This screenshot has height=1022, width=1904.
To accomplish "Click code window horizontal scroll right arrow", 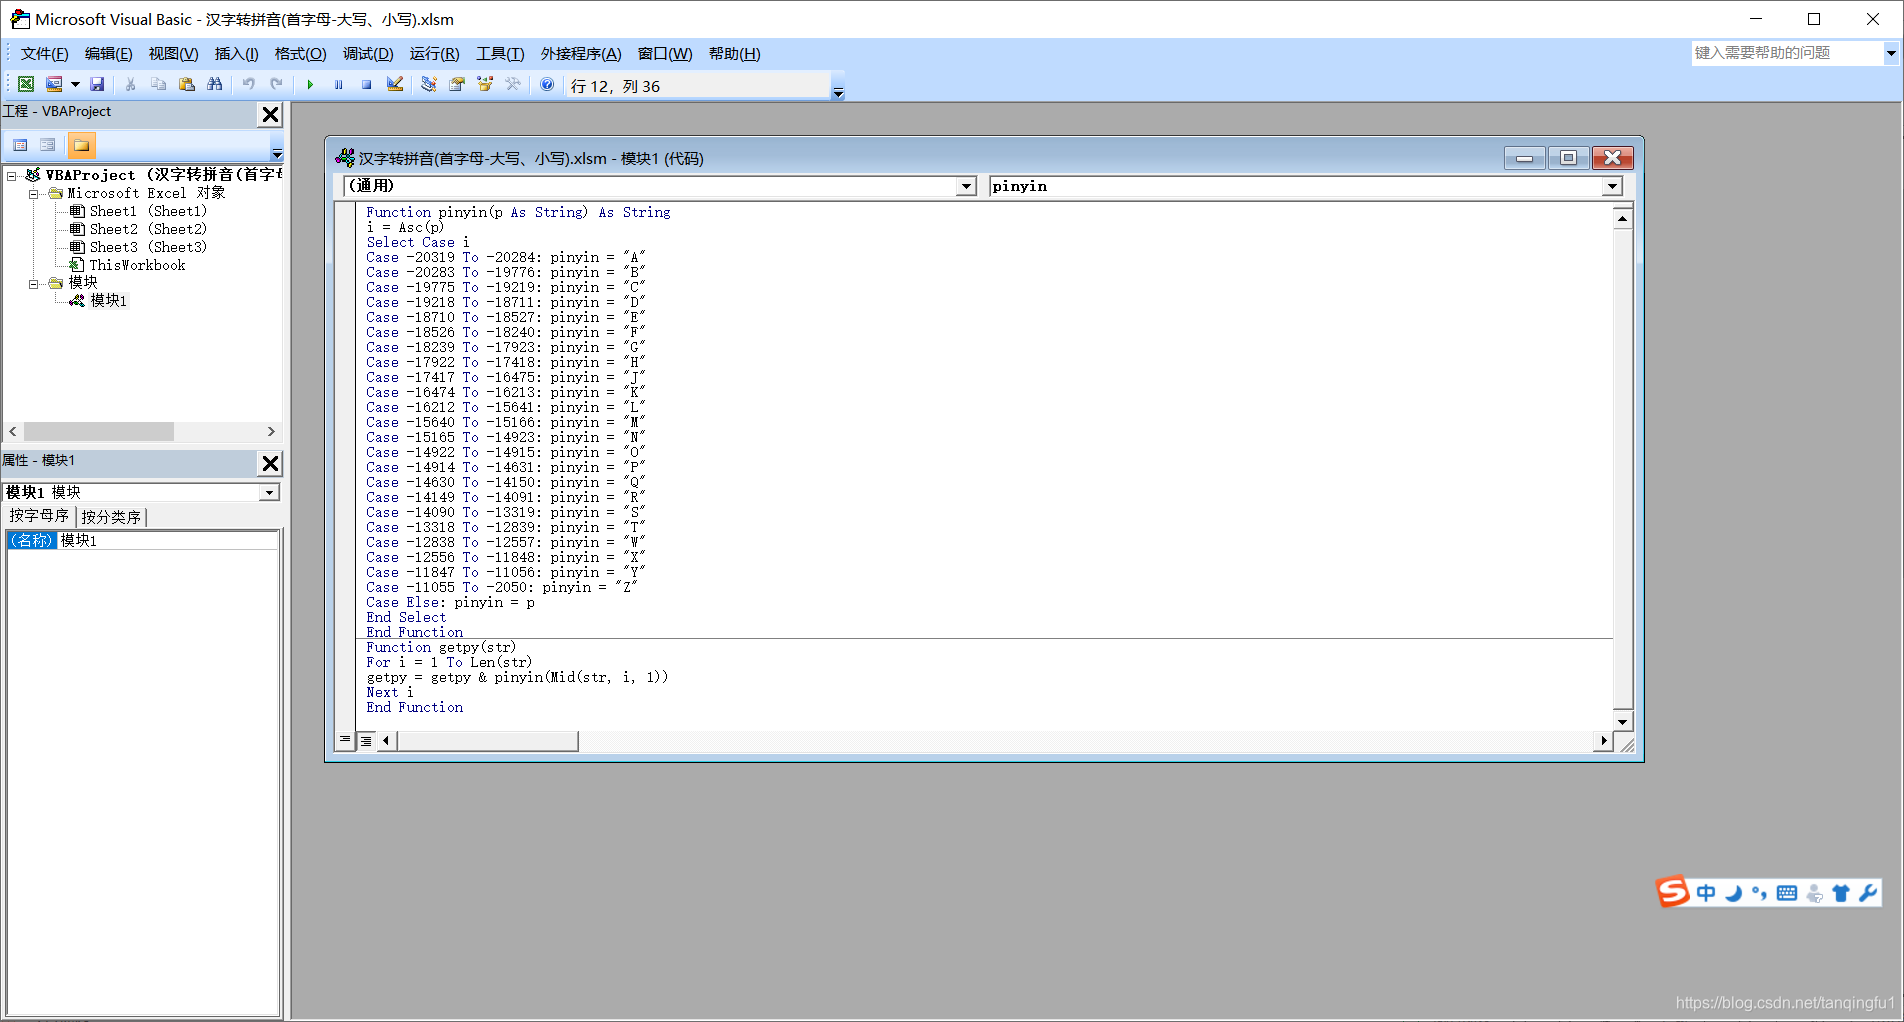I will (x=1603, y=741).
